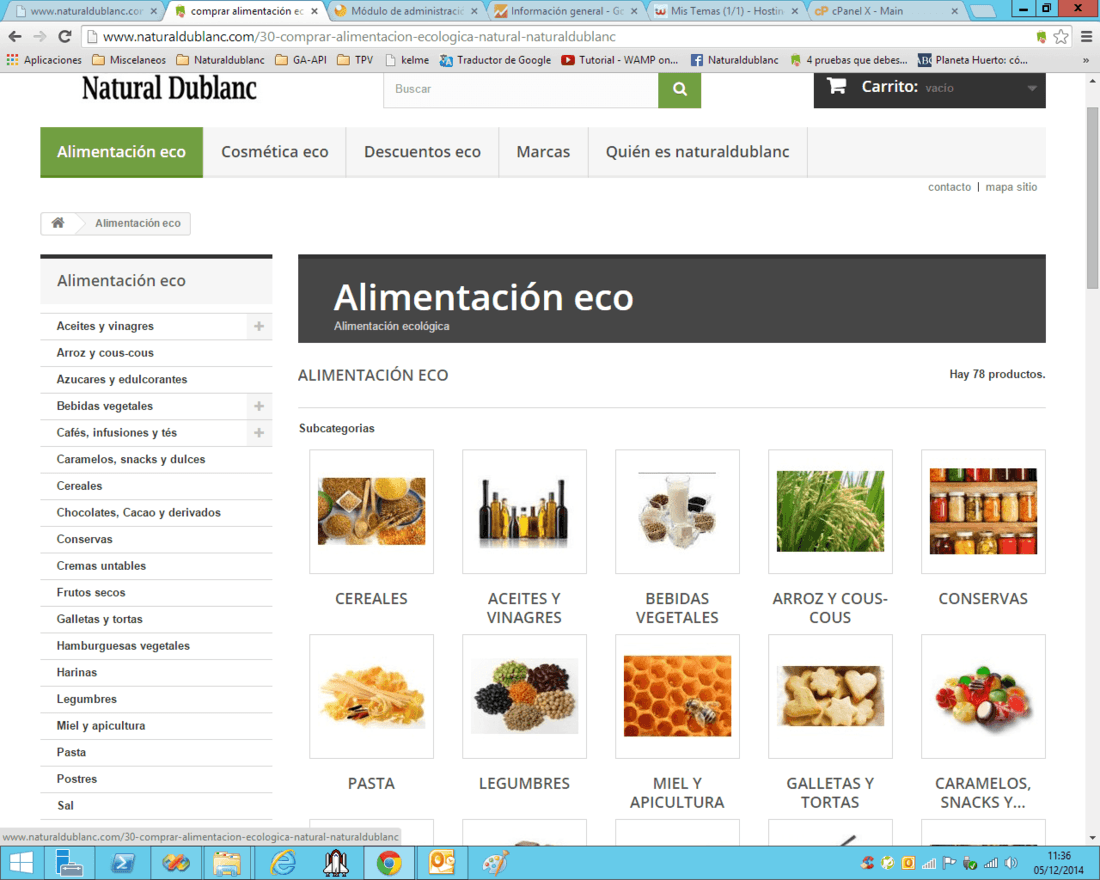
Task: Open Miel y Apicultura honeycomb thumbnail
Action: (x=677, y=696)
